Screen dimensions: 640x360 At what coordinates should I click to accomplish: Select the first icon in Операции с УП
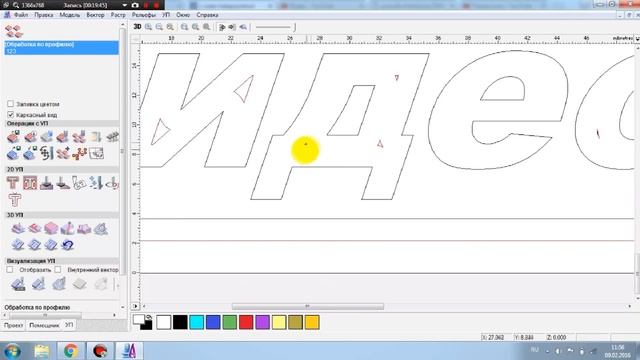click(13, 137)
